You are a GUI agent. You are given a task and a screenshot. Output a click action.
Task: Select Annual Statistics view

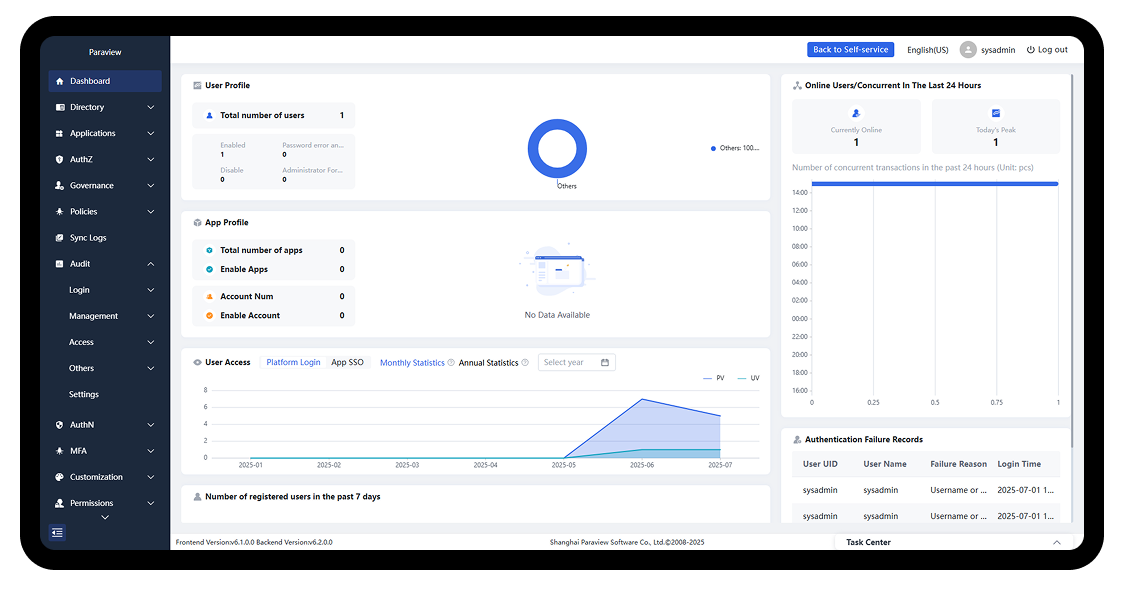(488, 363)
